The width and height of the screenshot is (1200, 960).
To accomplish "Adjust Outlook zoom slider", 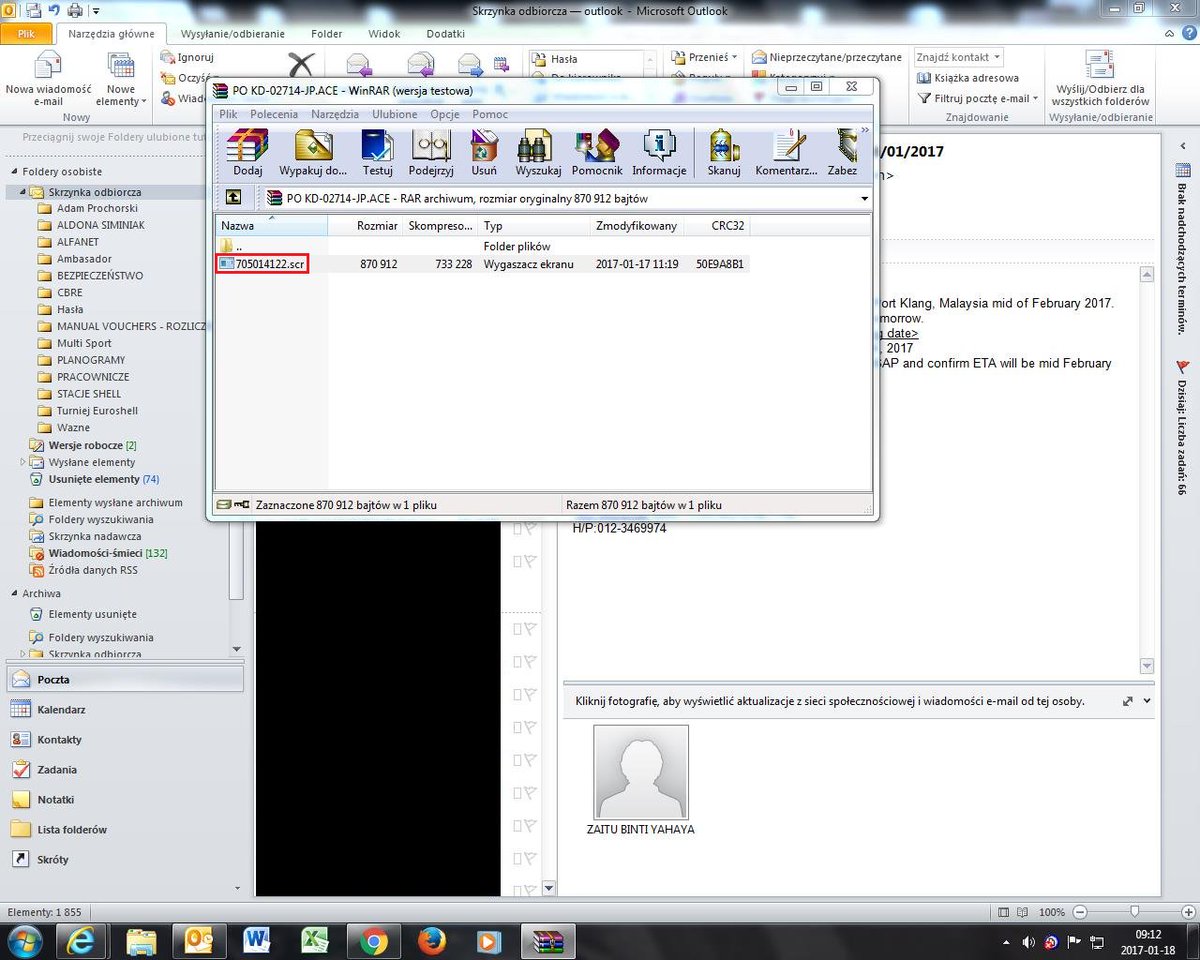I will [1134, 912].
